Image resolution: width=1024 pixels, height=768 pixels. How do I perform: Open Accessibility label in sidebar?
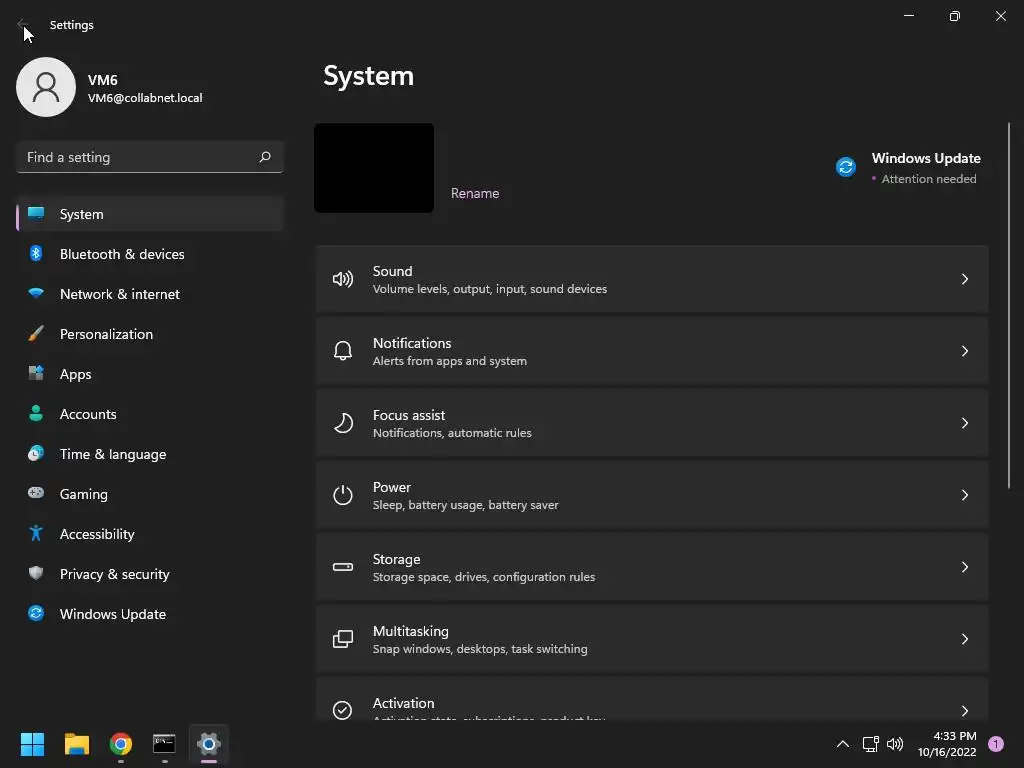[97, 534]
